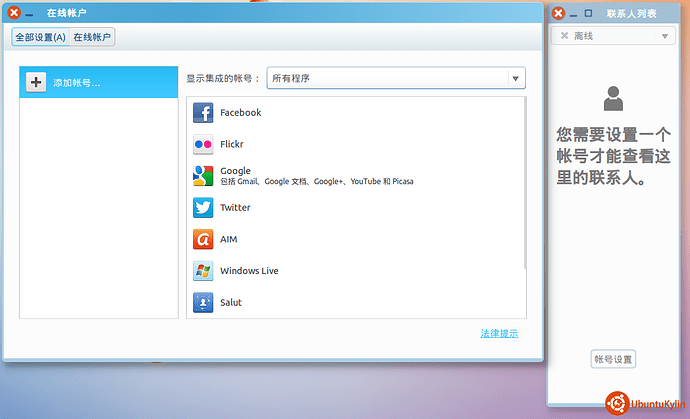Select the 添加帐号... entry
This screenshot has width=690, height=419.
99,82
